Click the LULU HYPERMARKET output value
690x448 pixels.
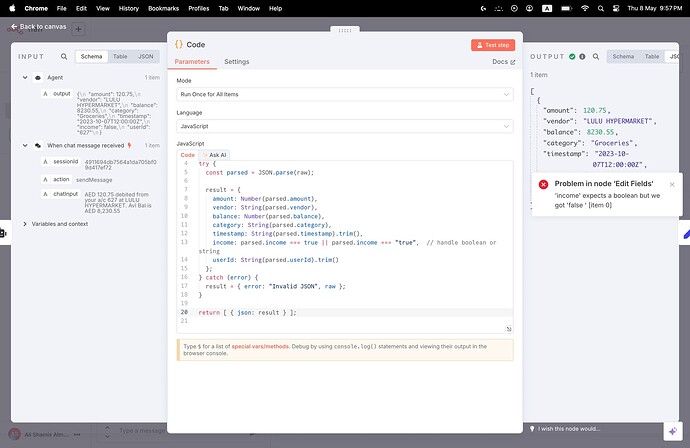click(618, 121)
